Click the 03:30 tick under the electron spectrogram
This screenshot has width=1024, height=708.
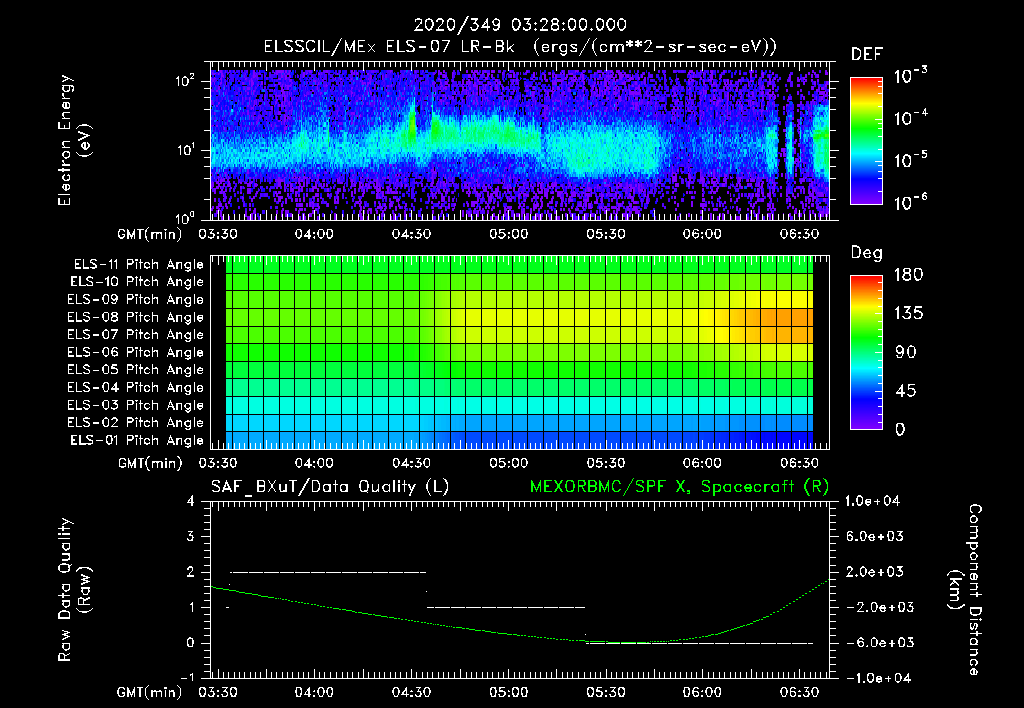pyautogui.click(x=217, y=234)
